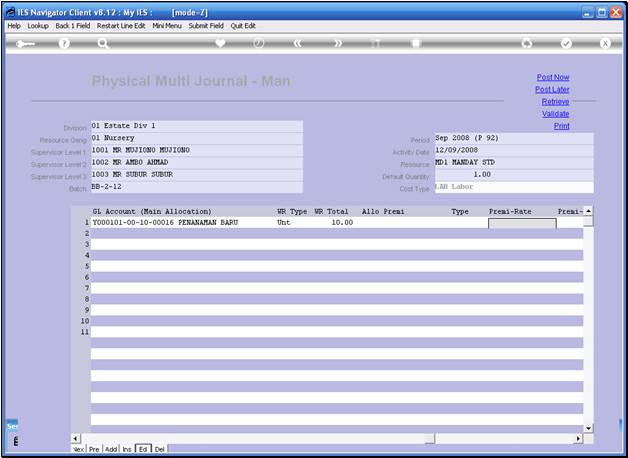Click the magnifier search icon
Screen dimensions: 628x458
(x=103, y=44)
